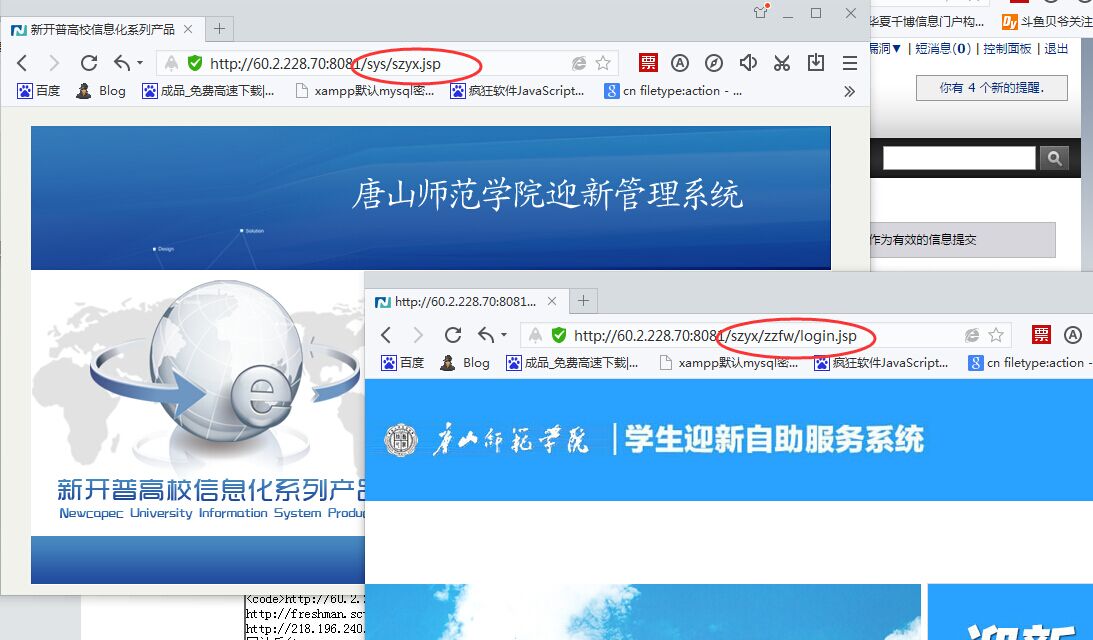Screen dimensions: 1093x640
Task: Click skin shirt icon in the szyx.jsp title bar
Action: coord(760,12)
